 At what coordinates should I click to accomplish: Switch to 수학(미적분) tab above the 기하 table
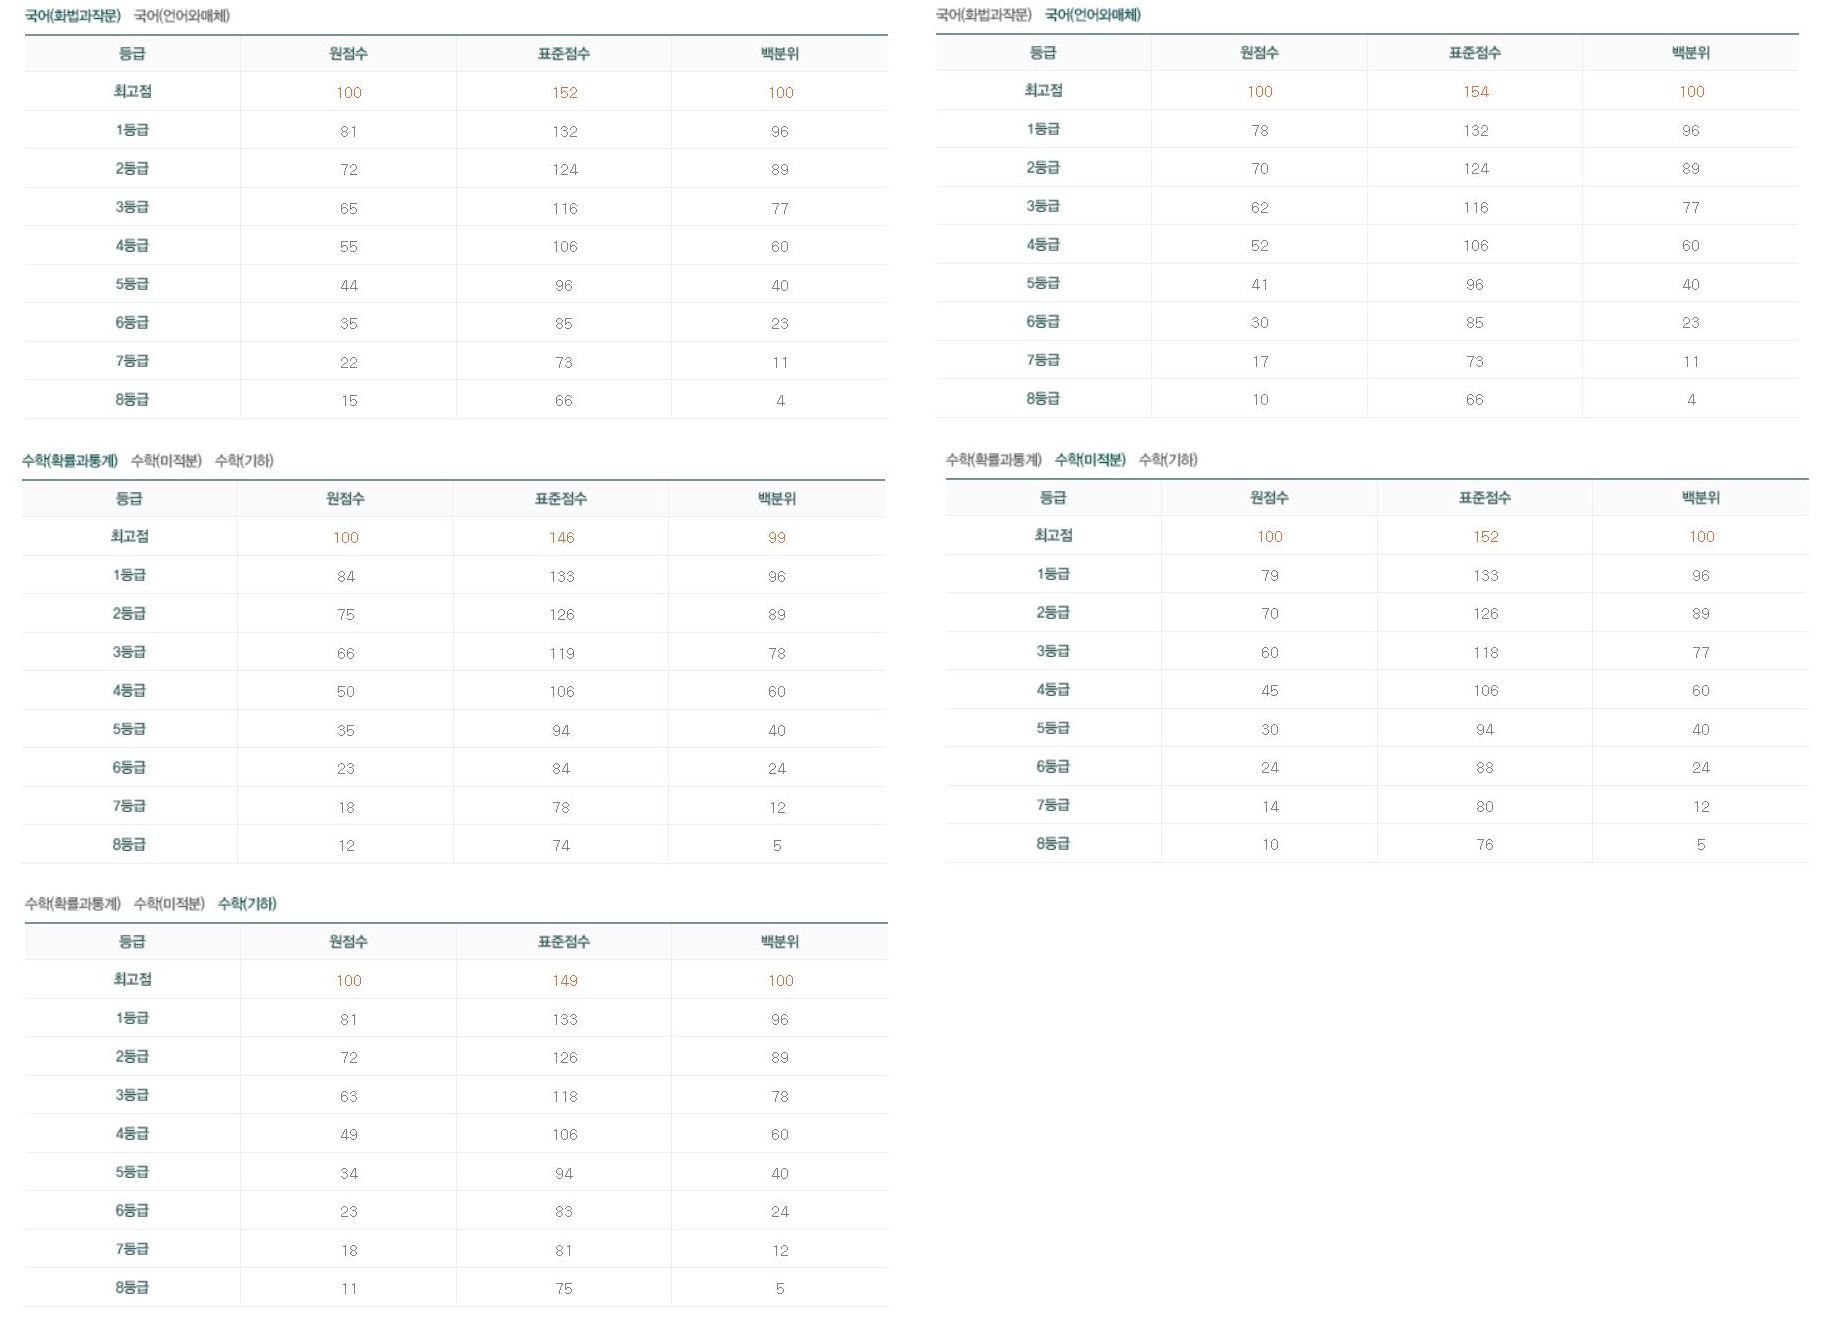[169, 904]
